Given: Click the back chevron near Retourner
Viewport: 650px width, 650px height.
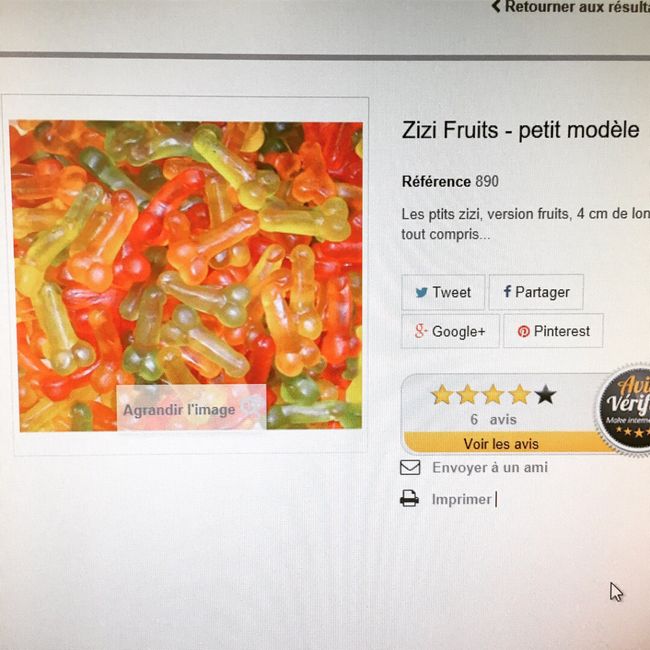Looking at the screenshot, I should [496, 6].
